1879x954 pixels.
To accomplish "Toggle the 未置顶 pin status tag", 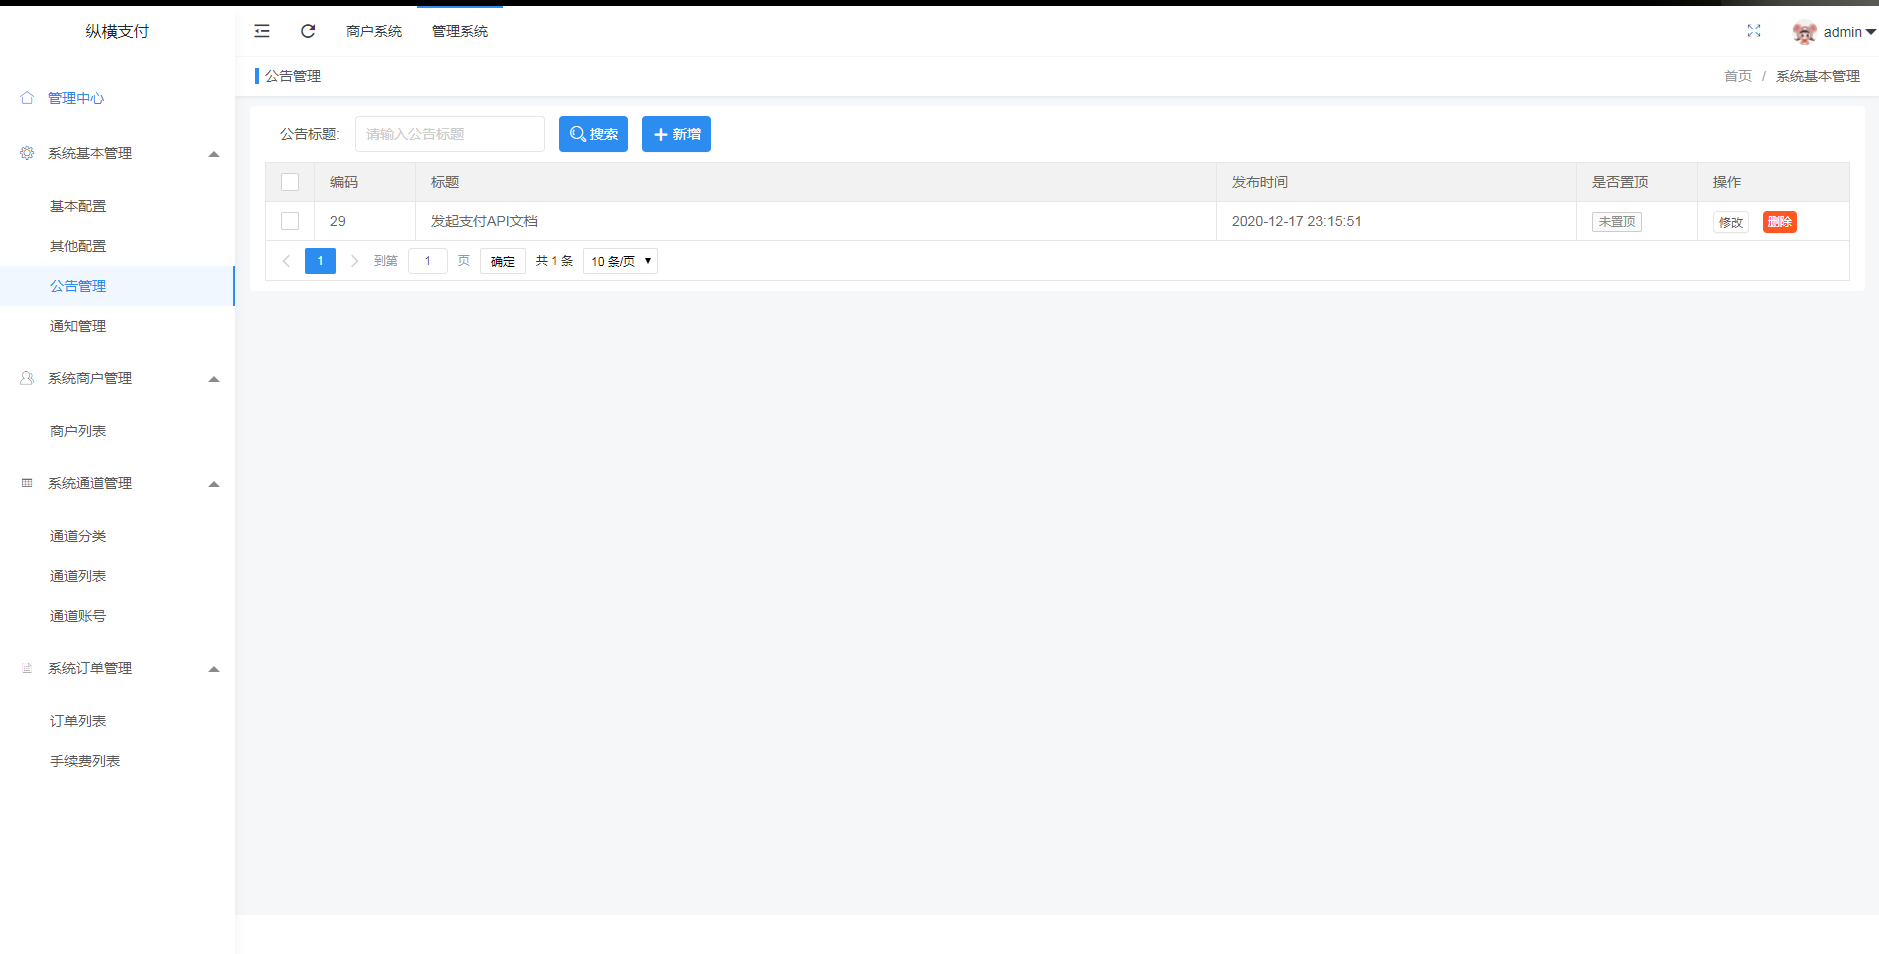I will coord(1616,222).
